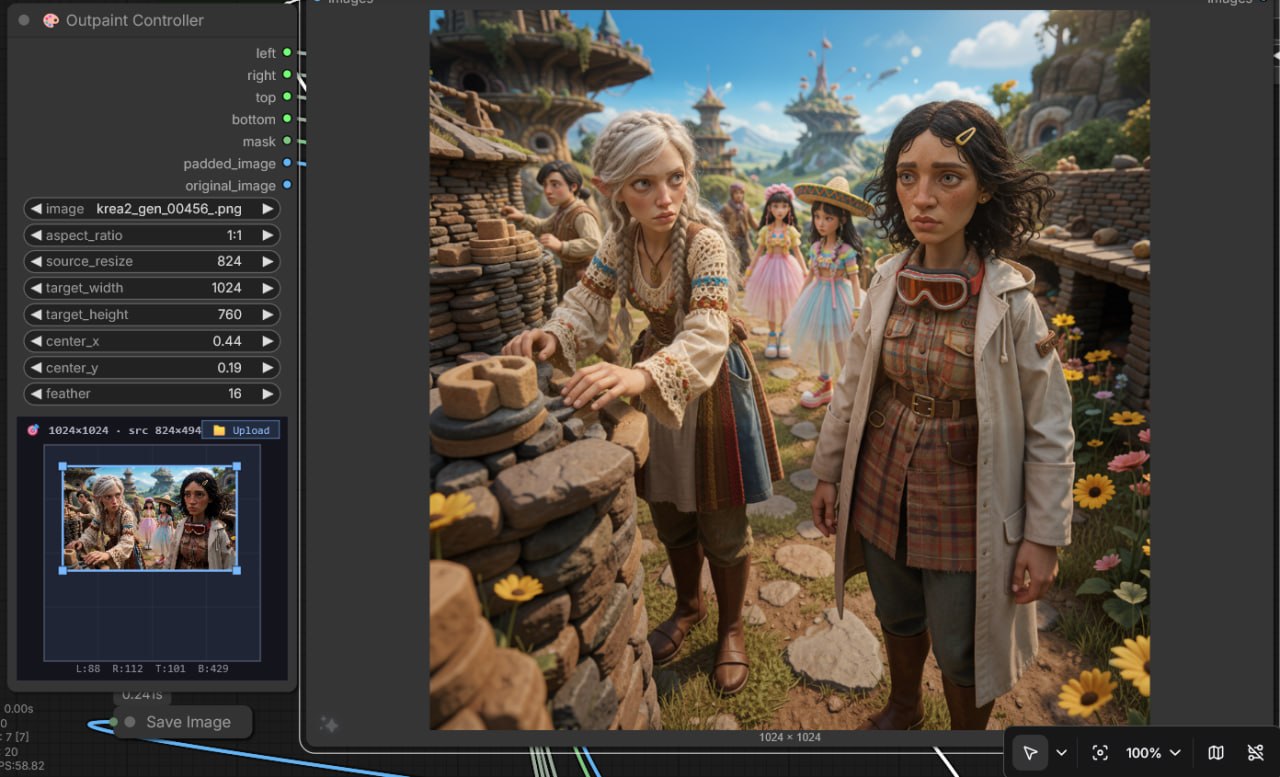Increase feather with the right arrow
Image resolution: width=1280 pixels, height=777 pixels.
(267, 393)
